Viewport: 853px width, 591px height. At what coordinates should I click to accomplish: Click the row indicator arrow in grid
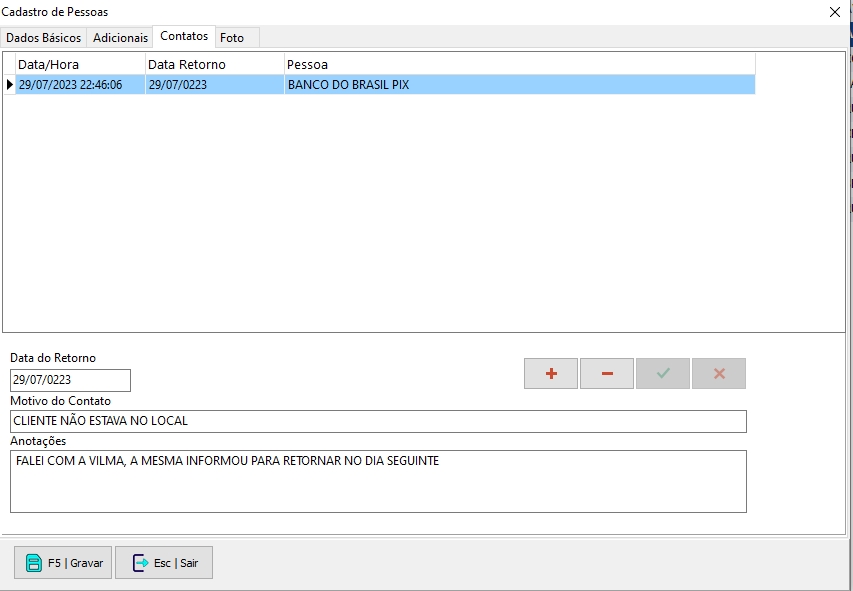(x=10, y=85)
